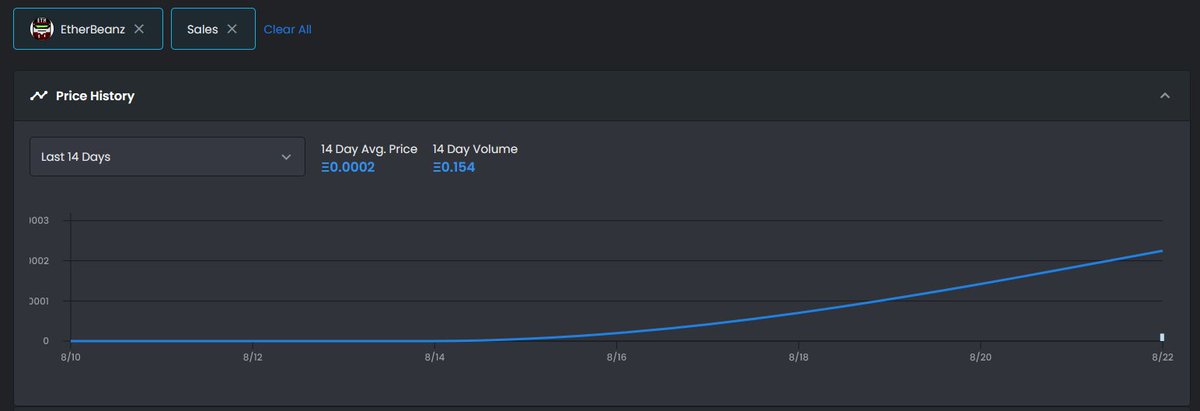Click the 8/22 date axis label
1200x411 pixels.
click(x=1162, y=357)
